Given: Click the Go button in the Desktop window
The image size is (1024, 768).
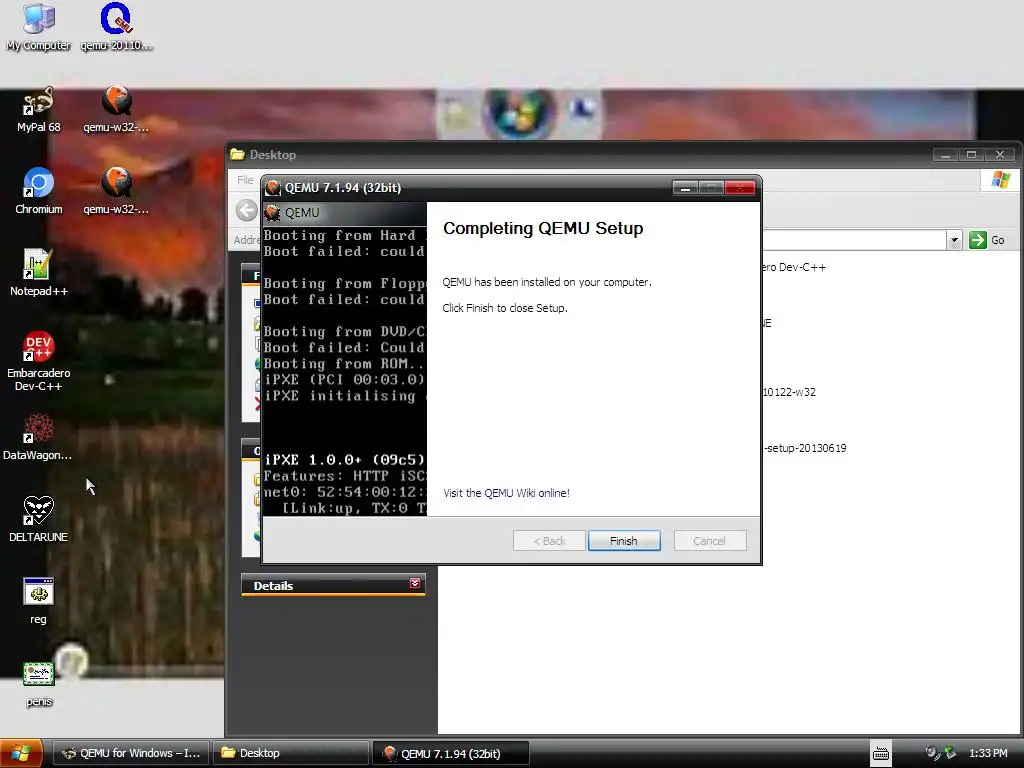Looking at the screenshot, I should (987, 240).
